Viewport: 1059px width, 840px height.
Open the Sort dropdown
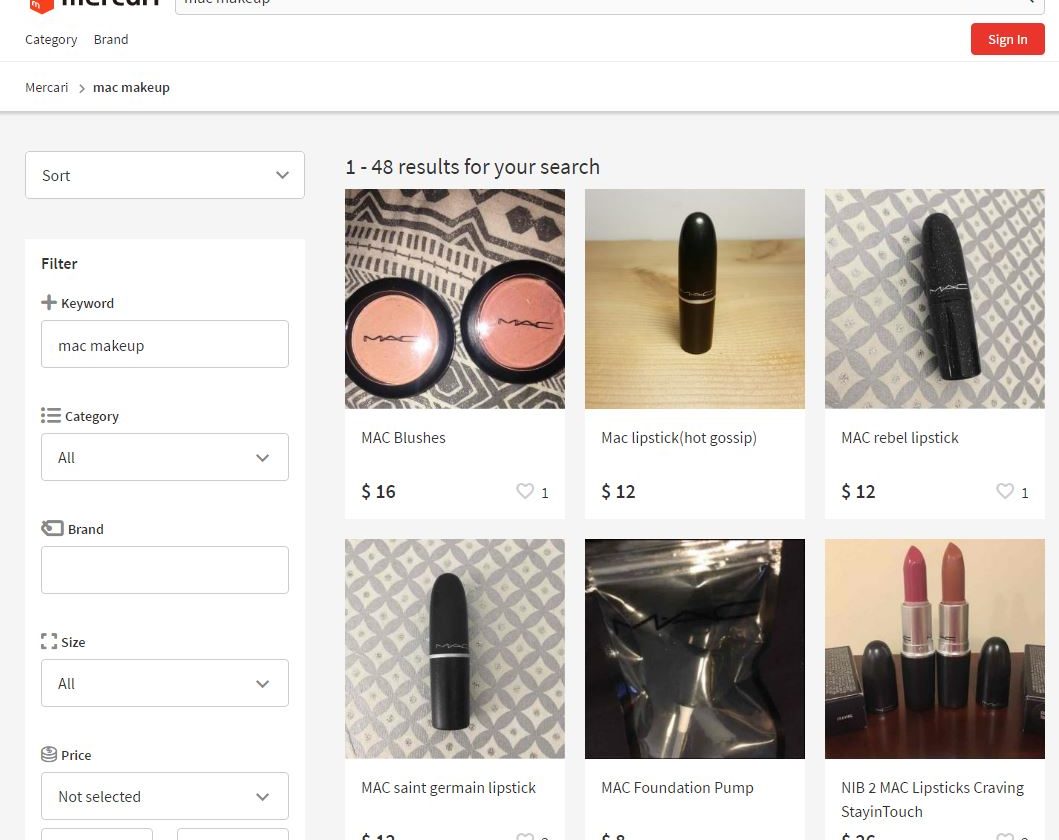point(165,175)
